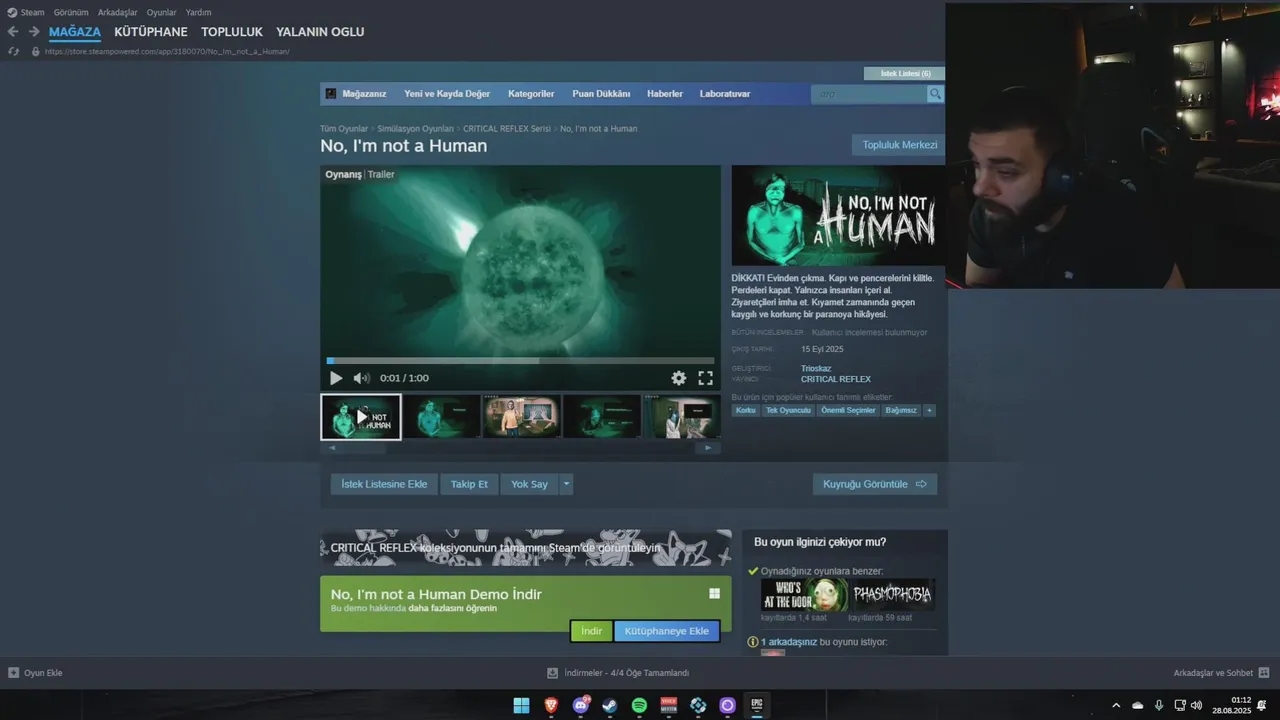This screenshot has width=1280, height=720.
Task: Open Puan Dükkânı
Action: [x=601, y=94]
